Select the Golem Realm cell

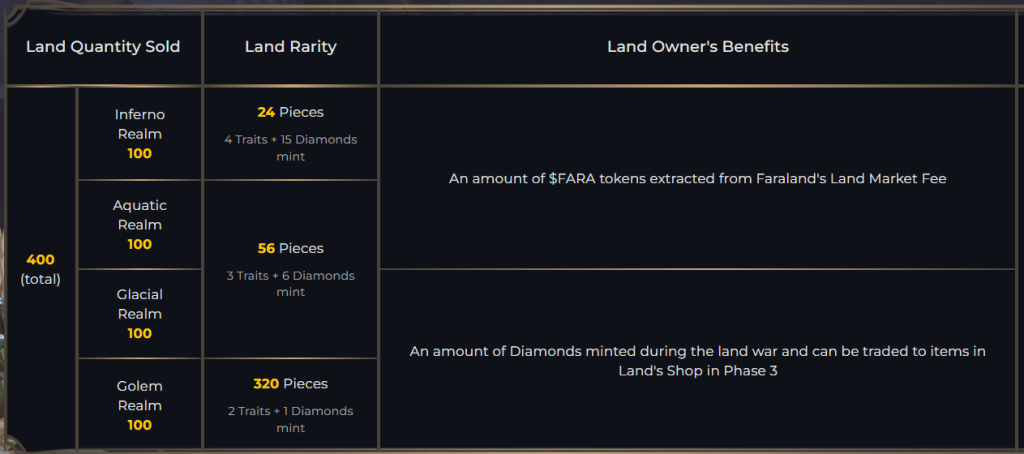tap(139, 395)
